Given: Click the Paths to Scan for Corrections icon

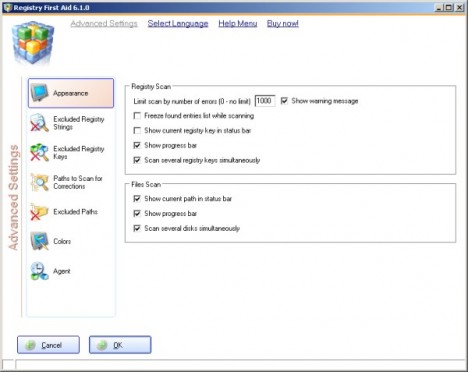Looking at the screenshot, I should click(40, 182).
